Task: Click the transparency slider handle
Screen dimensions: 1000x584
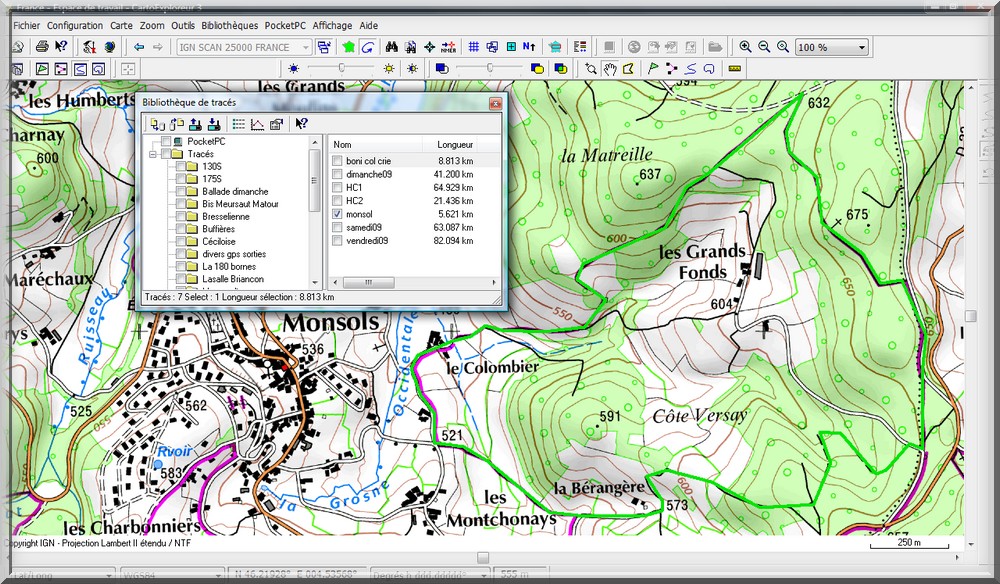Action: coord(490,68)
